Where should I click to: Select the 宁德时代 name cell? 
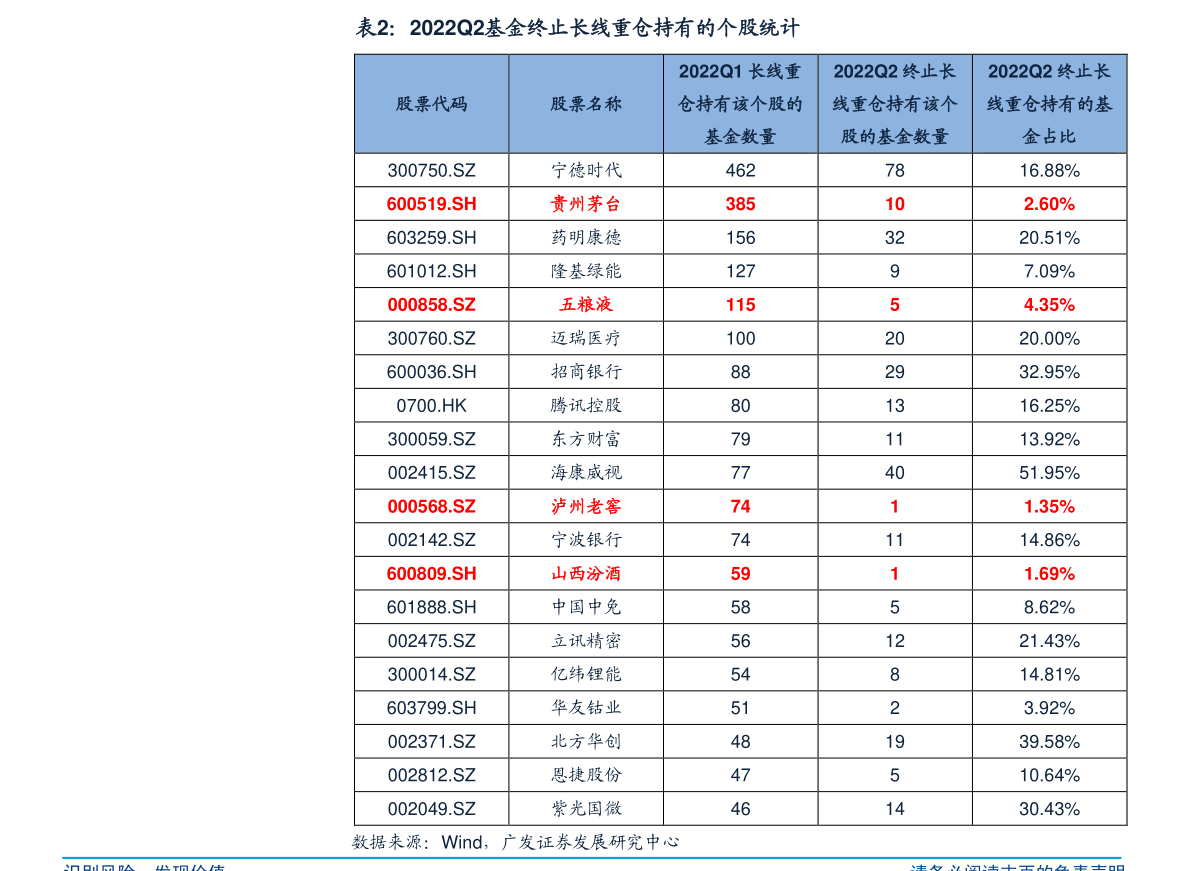[x=586, y=170]
